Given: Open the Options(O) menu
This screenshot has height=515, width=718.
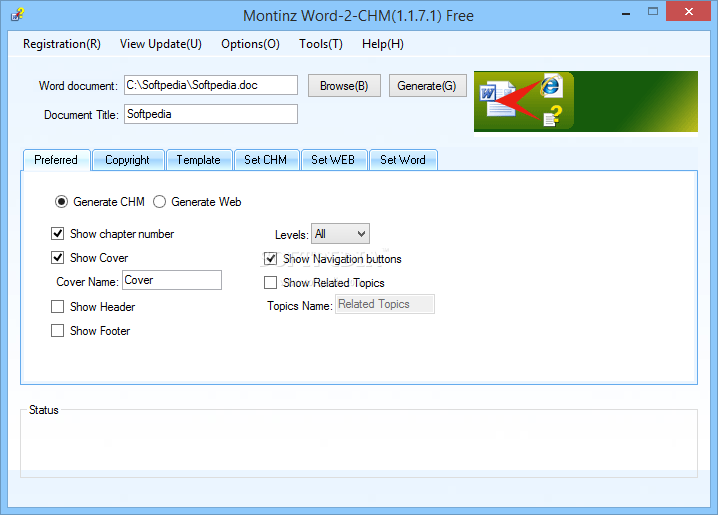Looking at the screenshot, I should (x=250, y=44).
